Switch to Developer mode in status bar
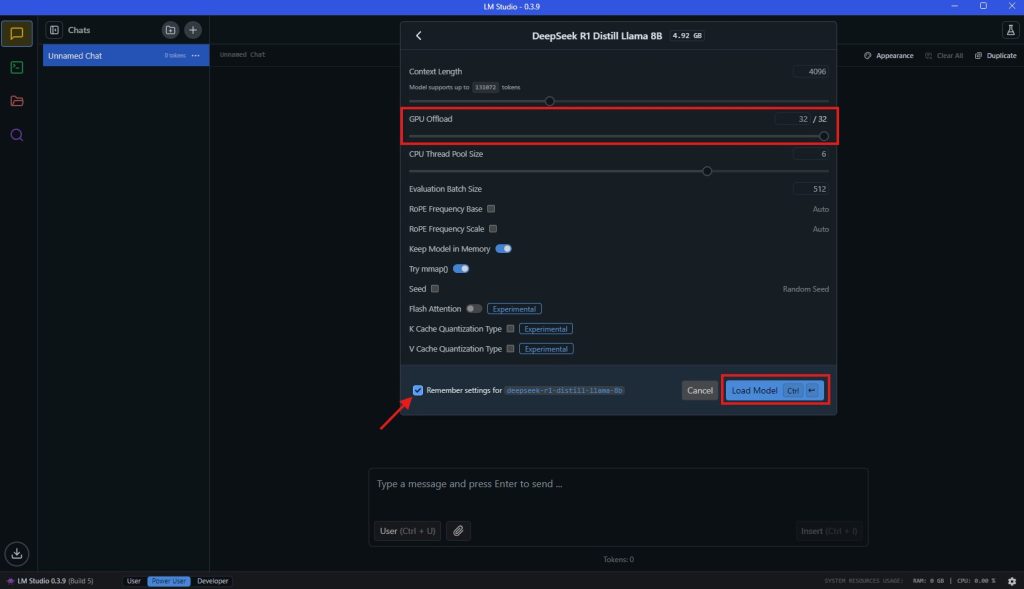 tap(212, 580)
